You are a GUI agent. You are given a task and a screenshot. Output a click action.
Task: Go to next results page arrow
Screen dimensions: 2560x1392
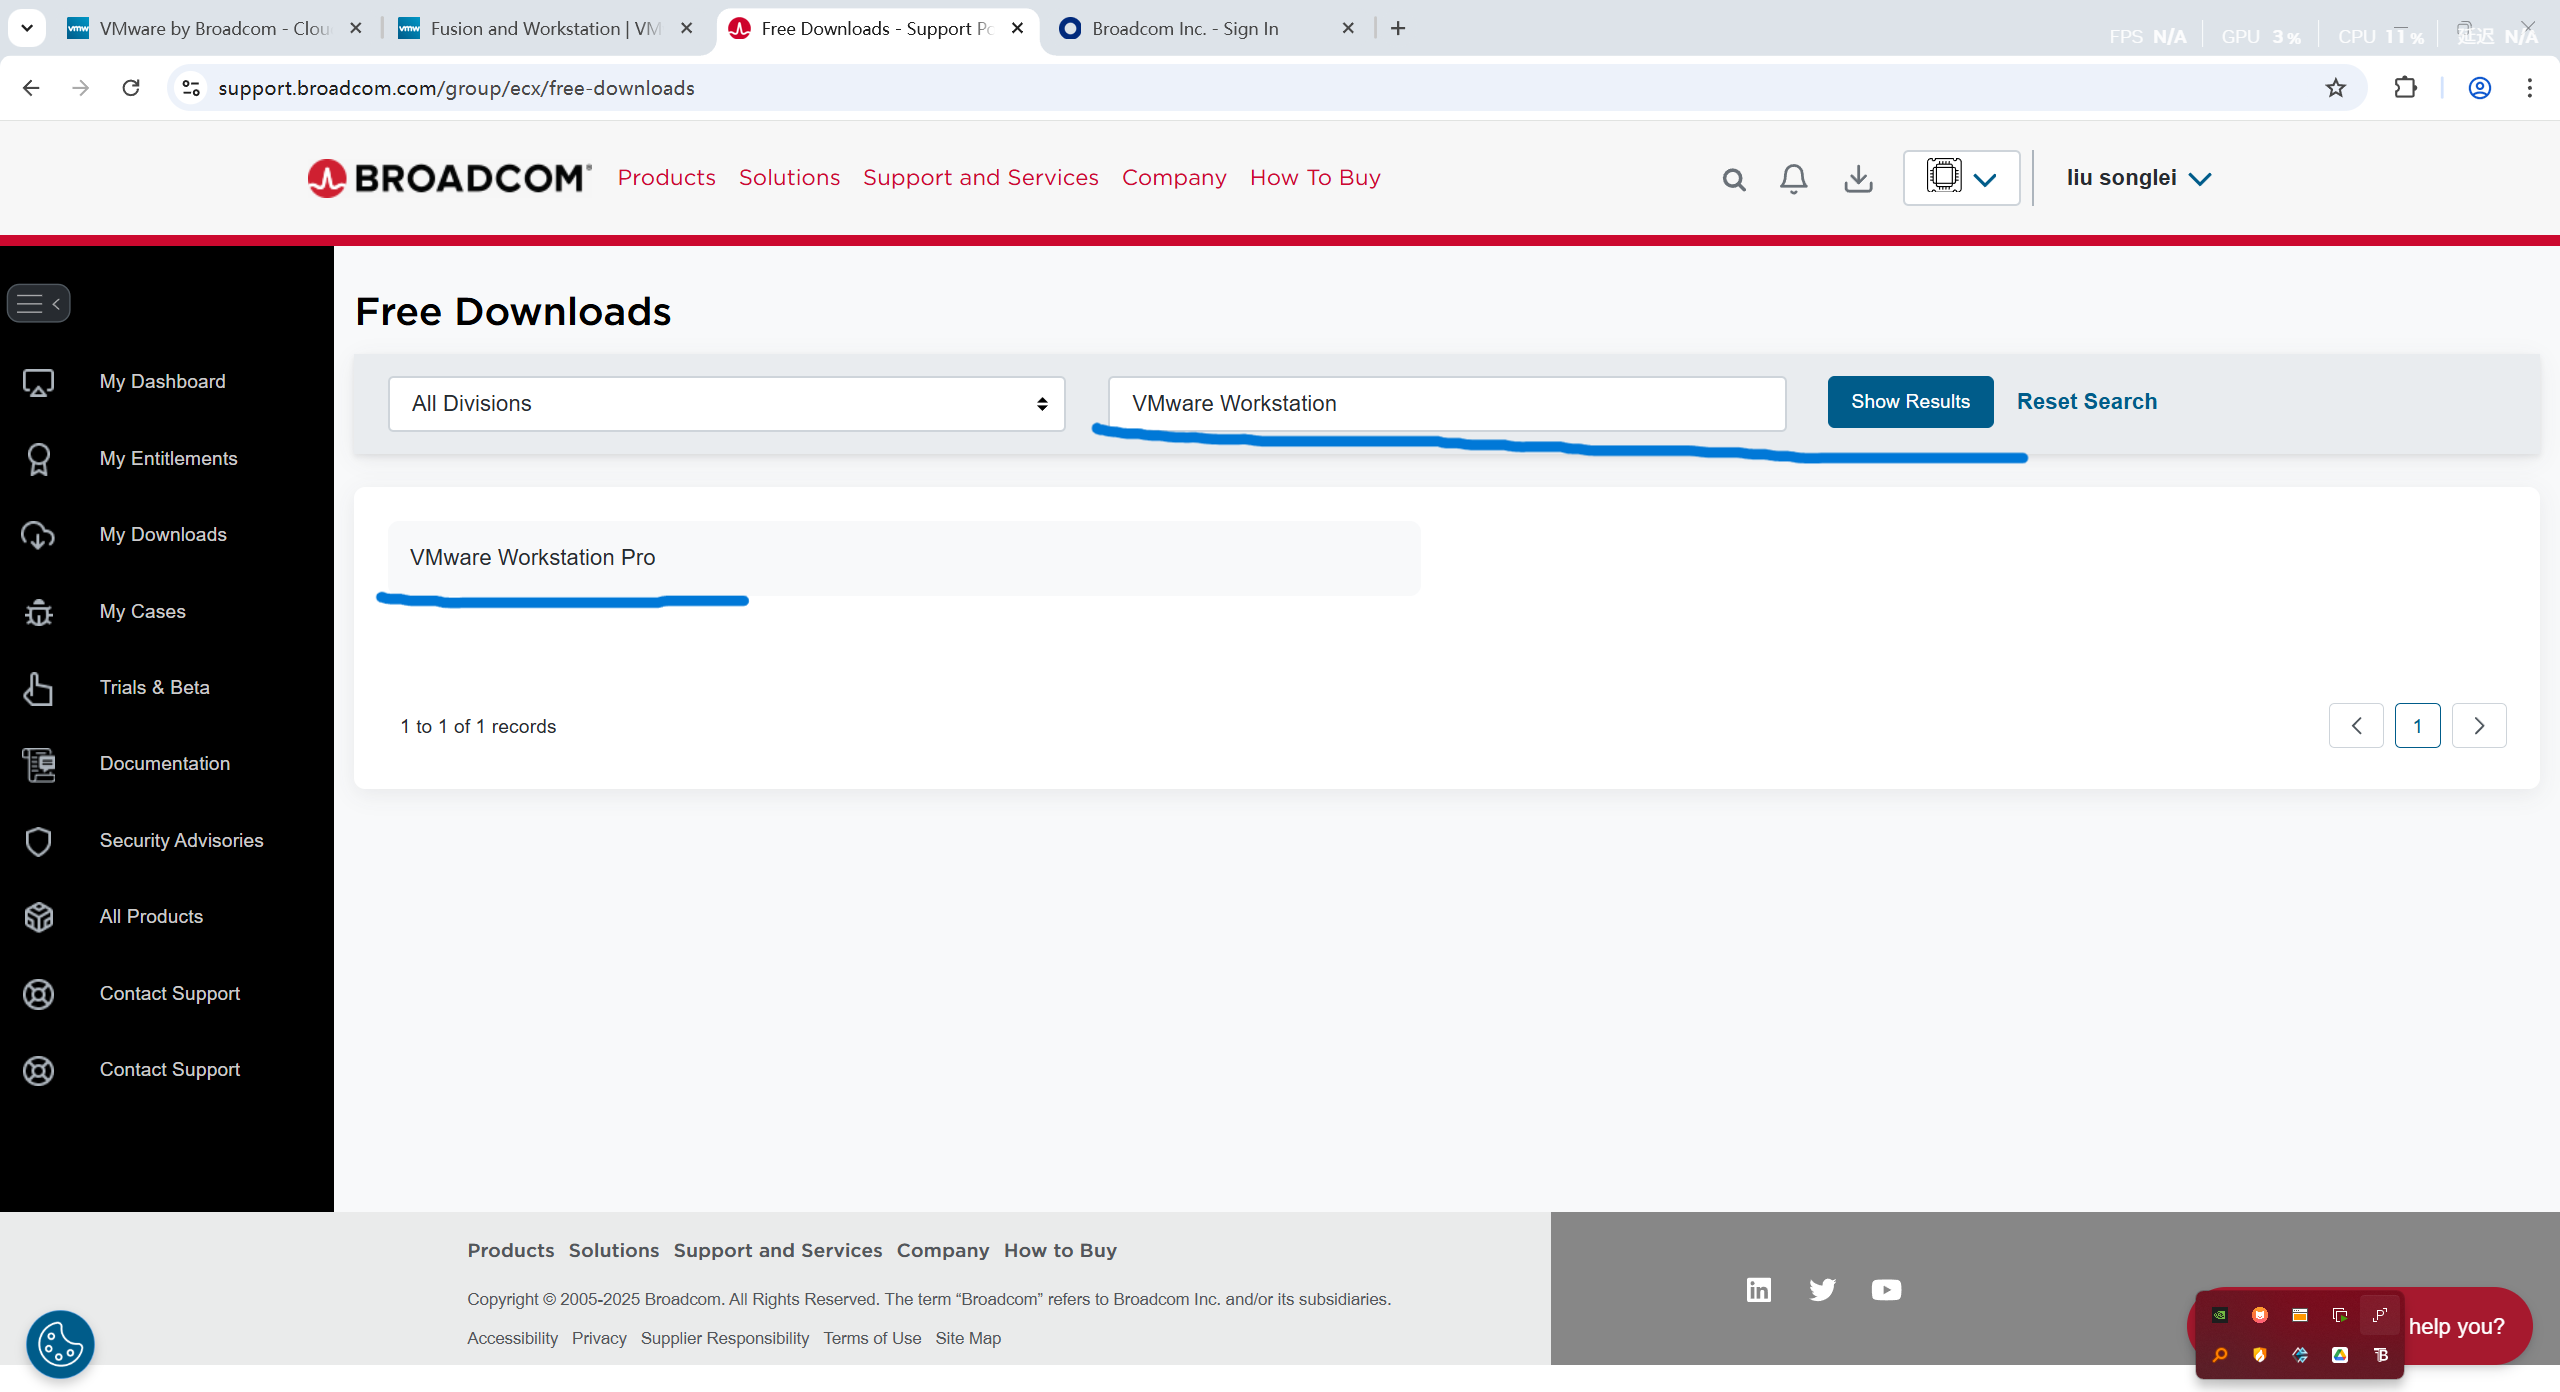tap(2478, 726)
